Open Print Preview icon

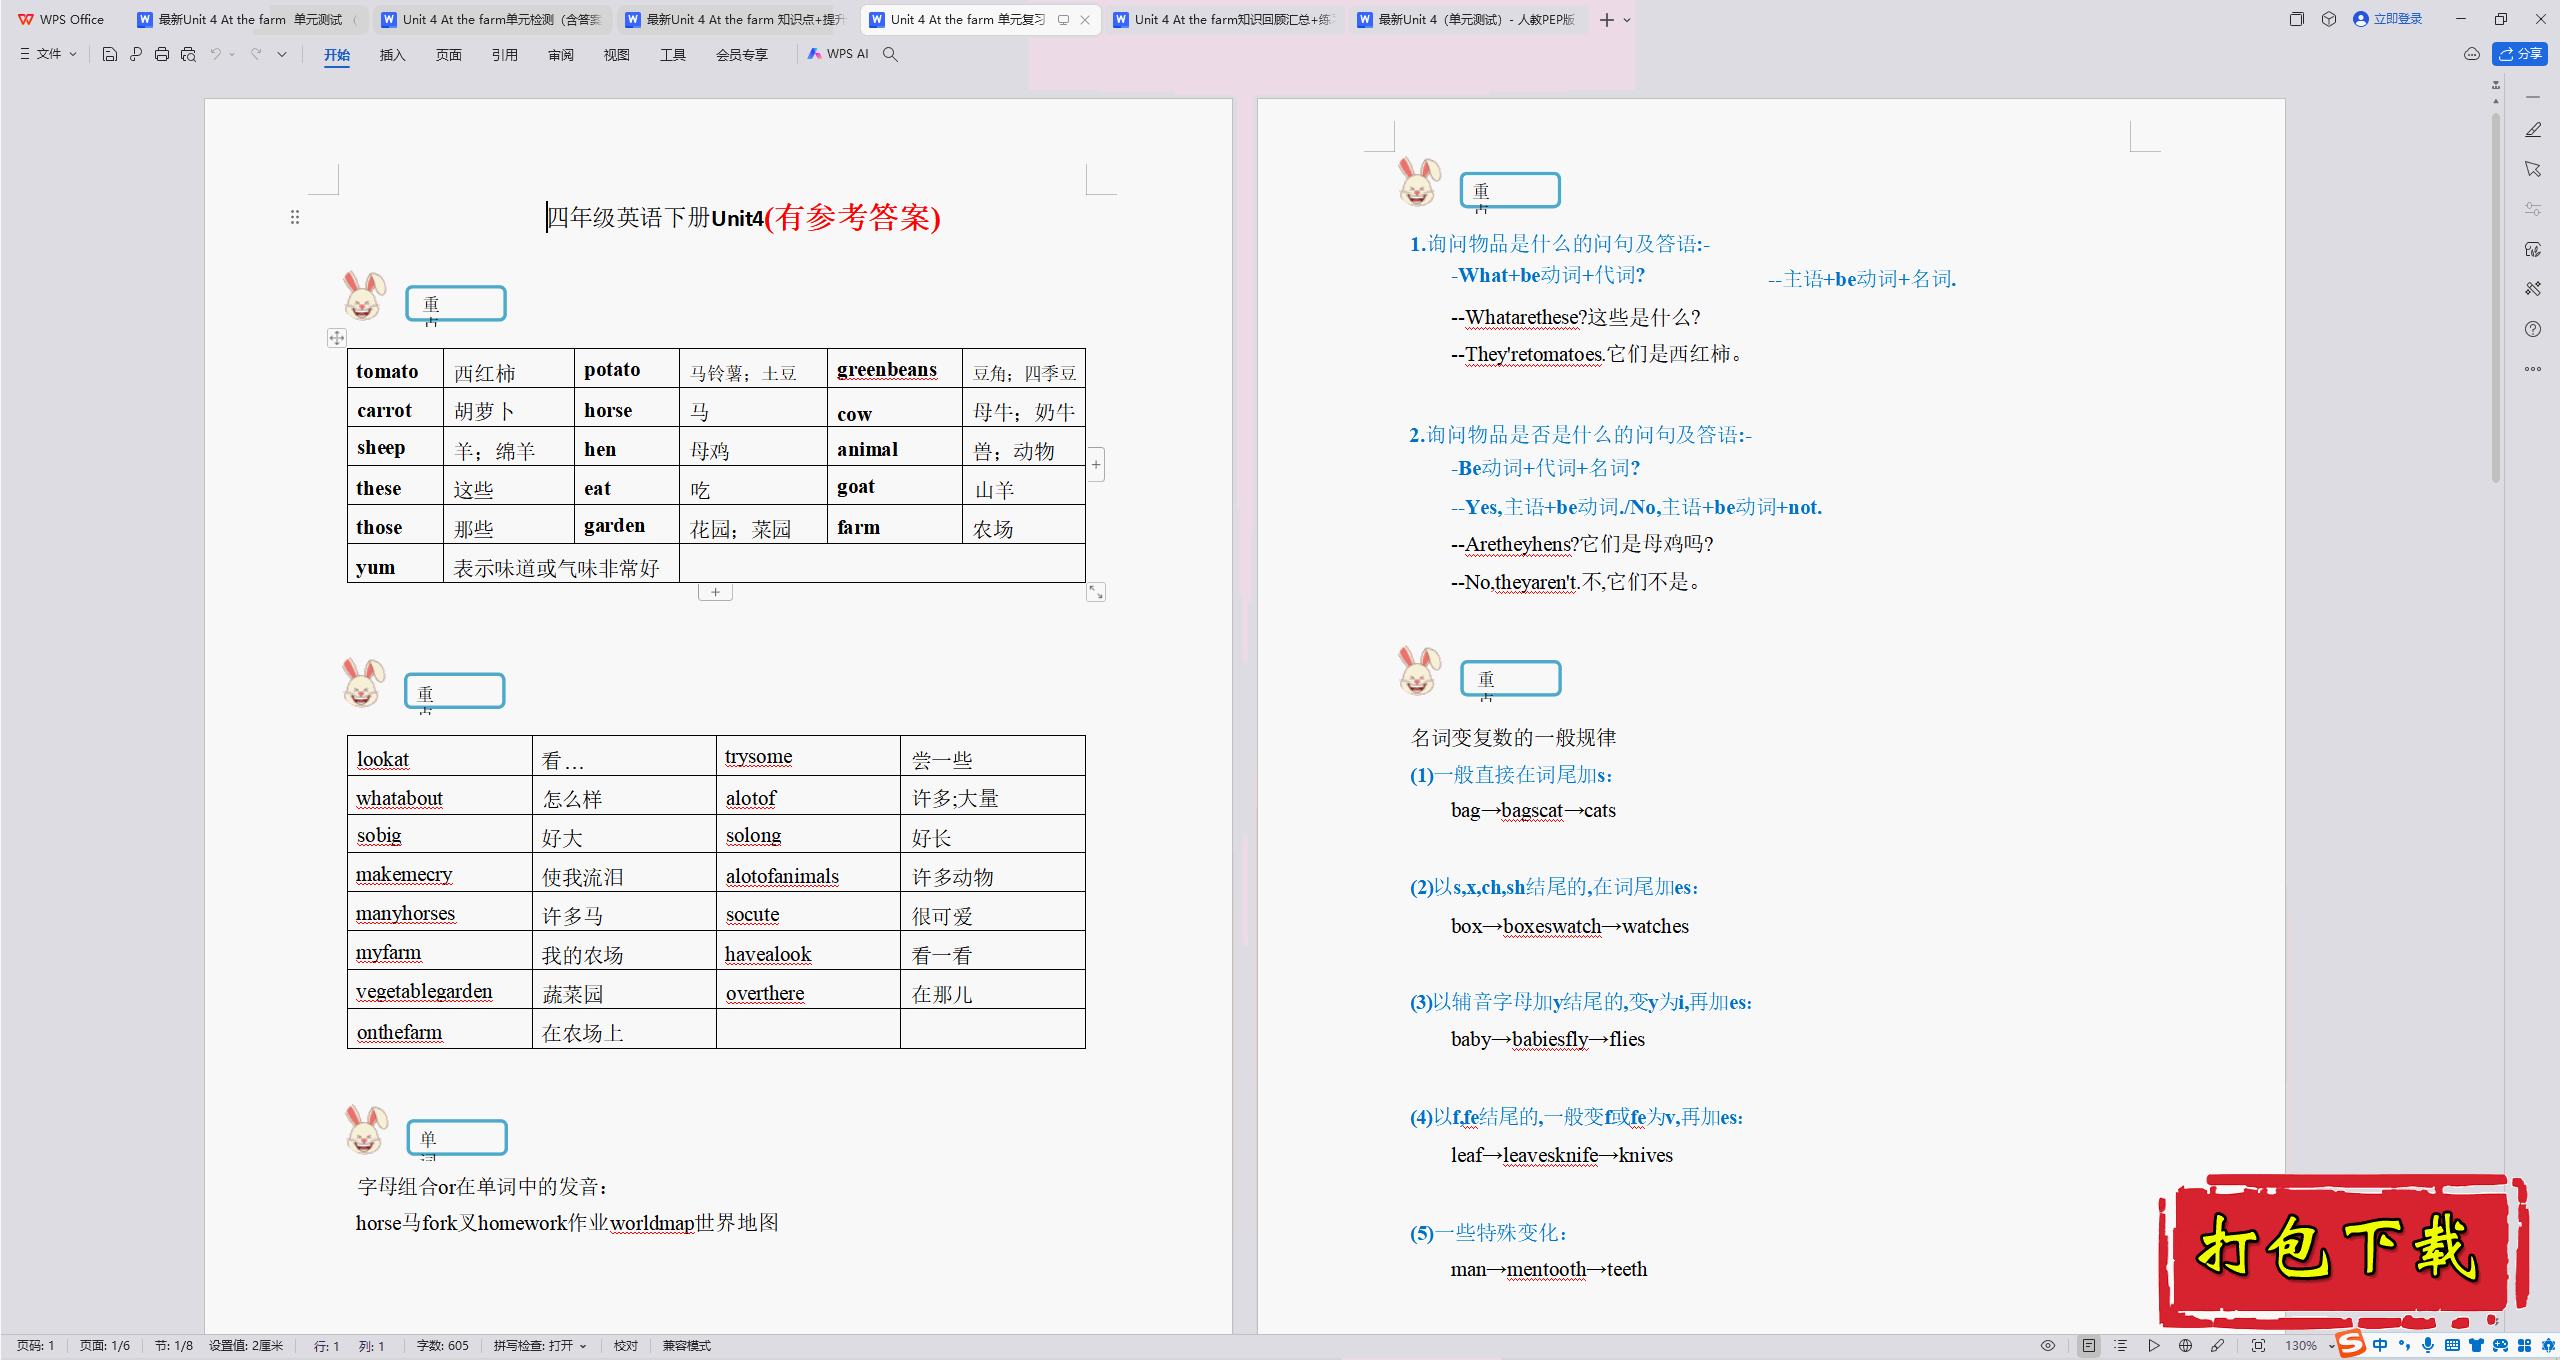188,54
